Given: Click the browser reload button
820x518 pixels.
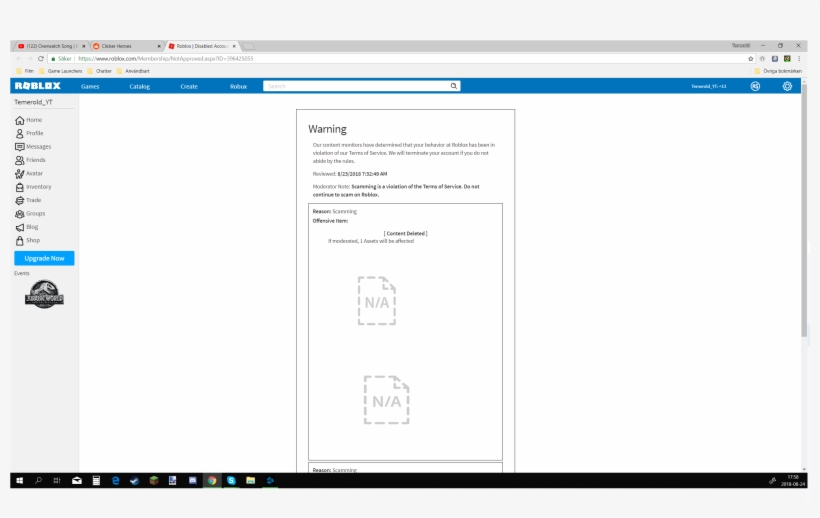Looking at the screenshot, I should coord(41,59).
